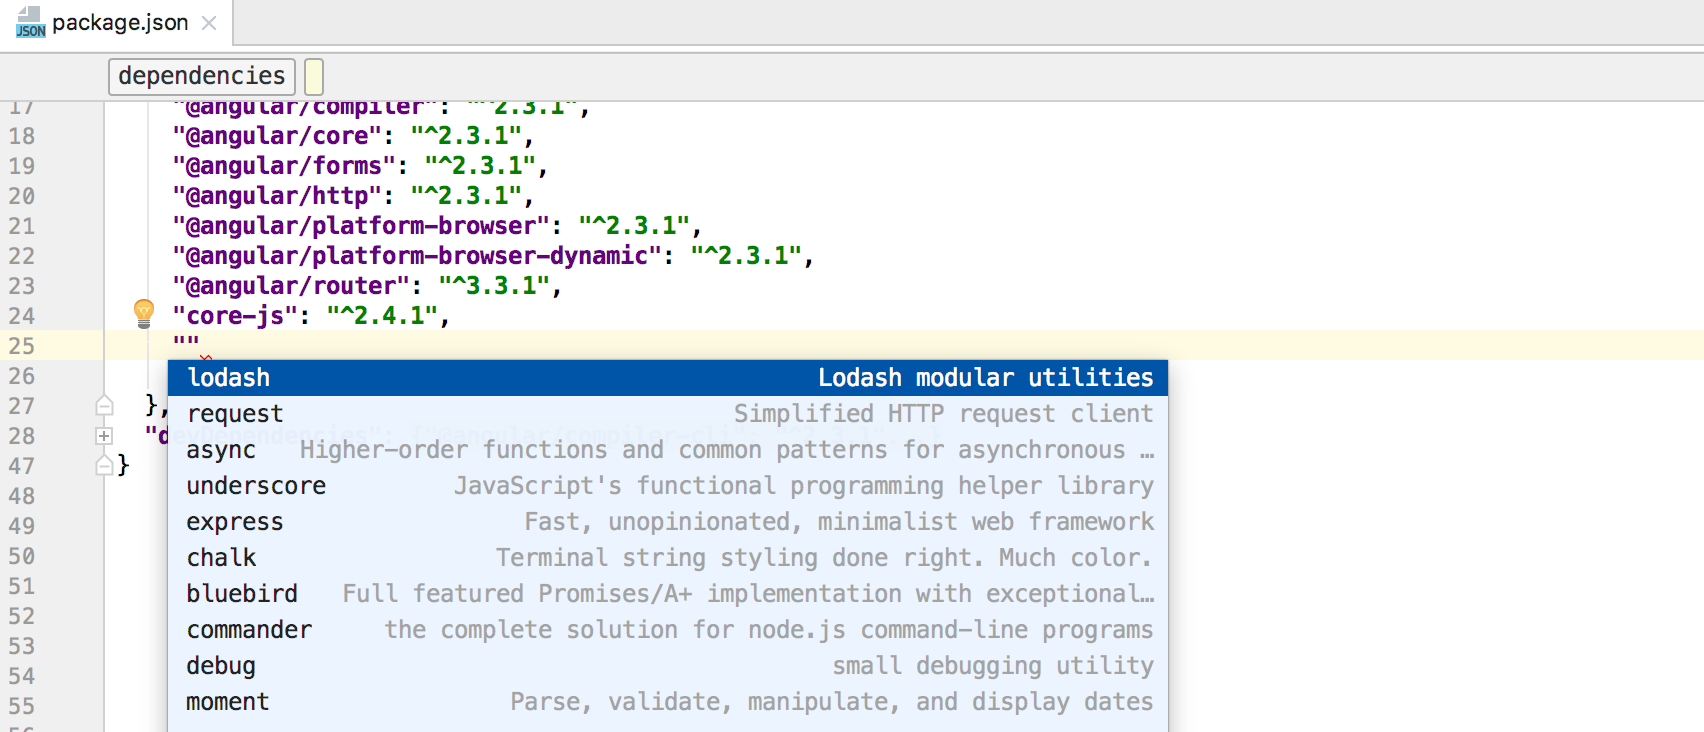Screen dimensions: 1704x732
Task: Click the "@angular/platform-browser" key on line 21
Action: coord(361,226)
